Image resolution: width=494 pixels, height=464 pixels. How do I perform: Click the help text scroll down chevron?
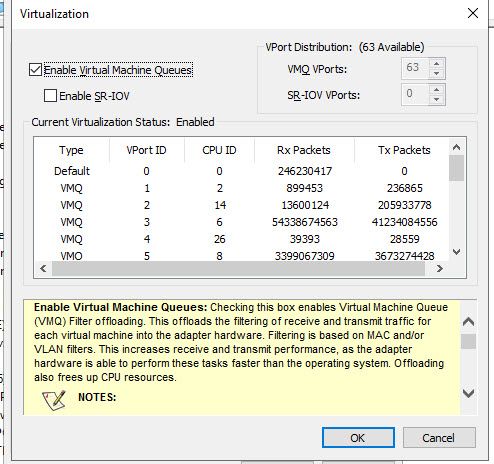pos(469,393)
